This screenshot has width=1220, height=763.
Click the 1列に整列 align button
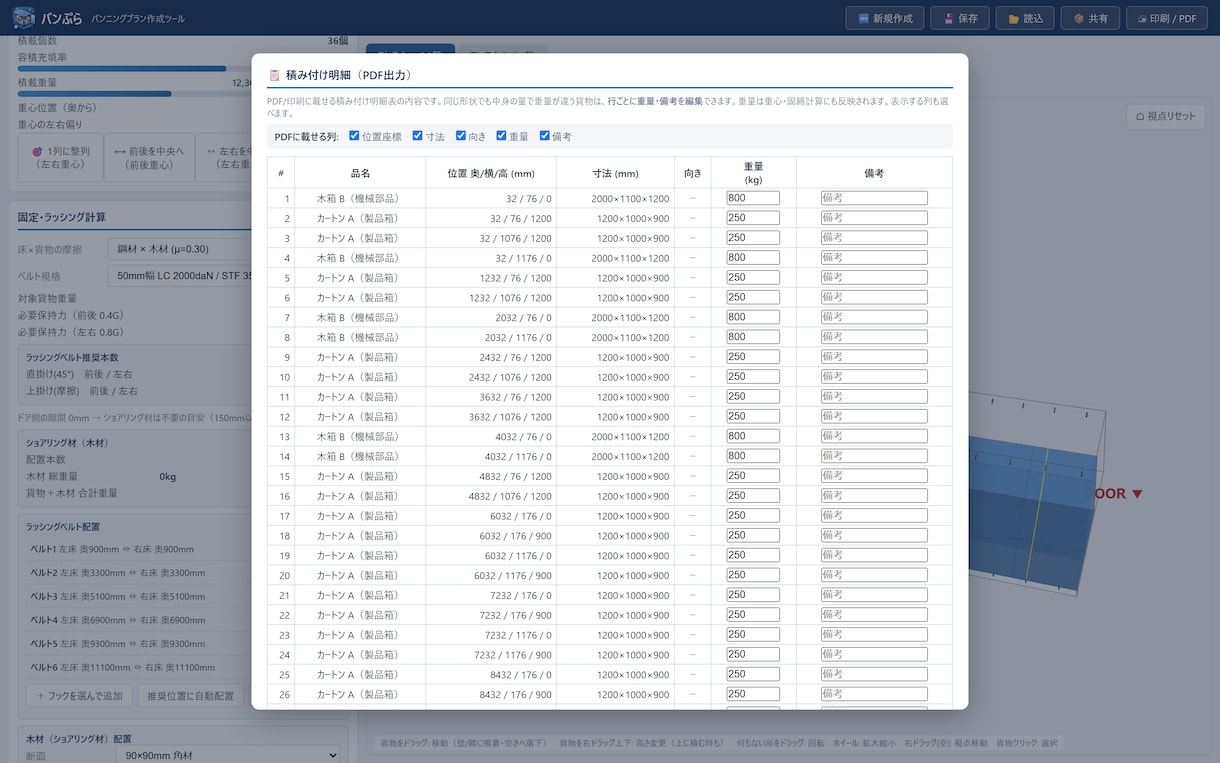coord(63,157)
